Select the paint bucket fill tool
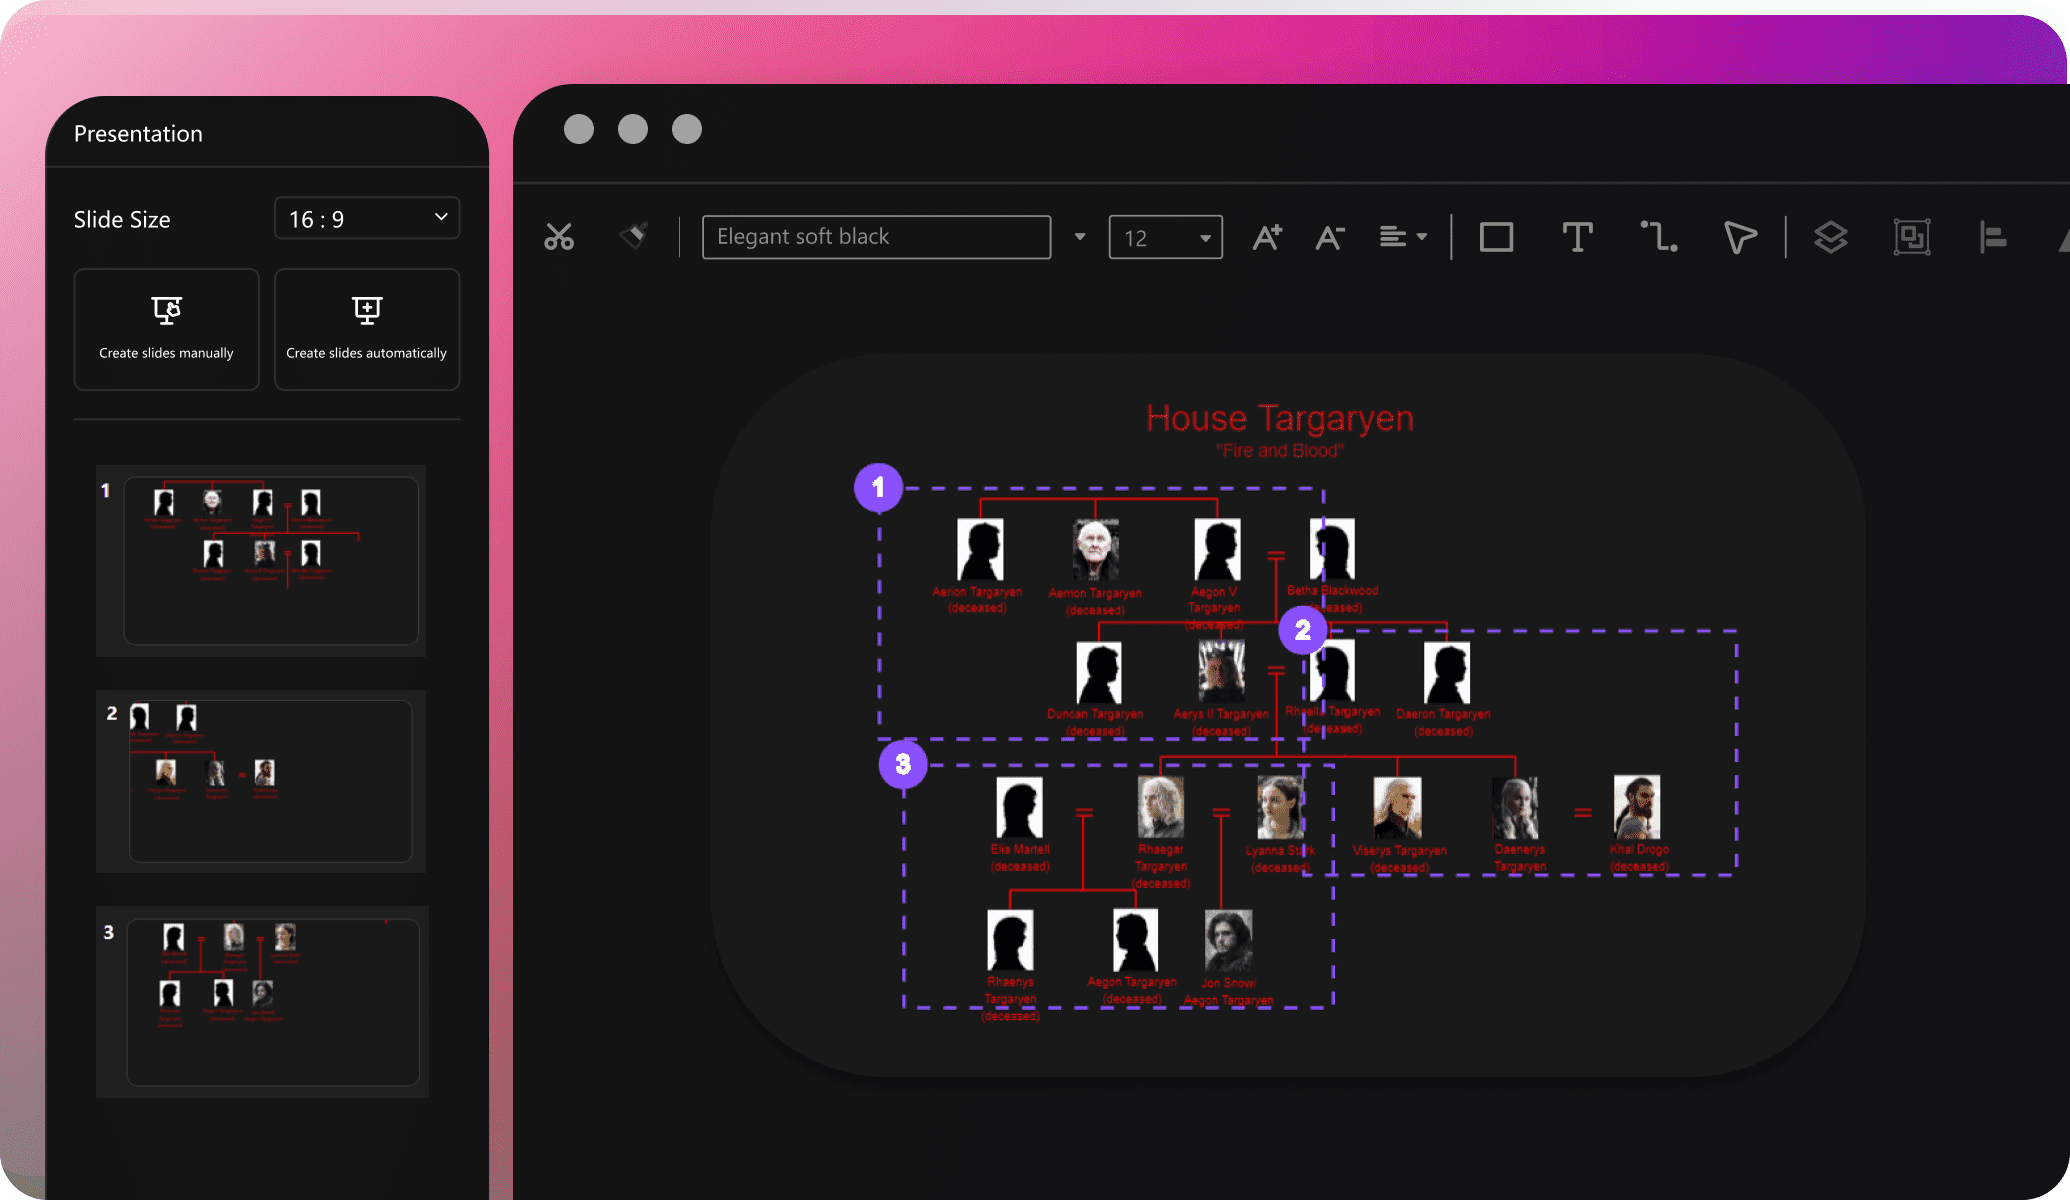This screenshot has height=1200, width=2070. 636,237
